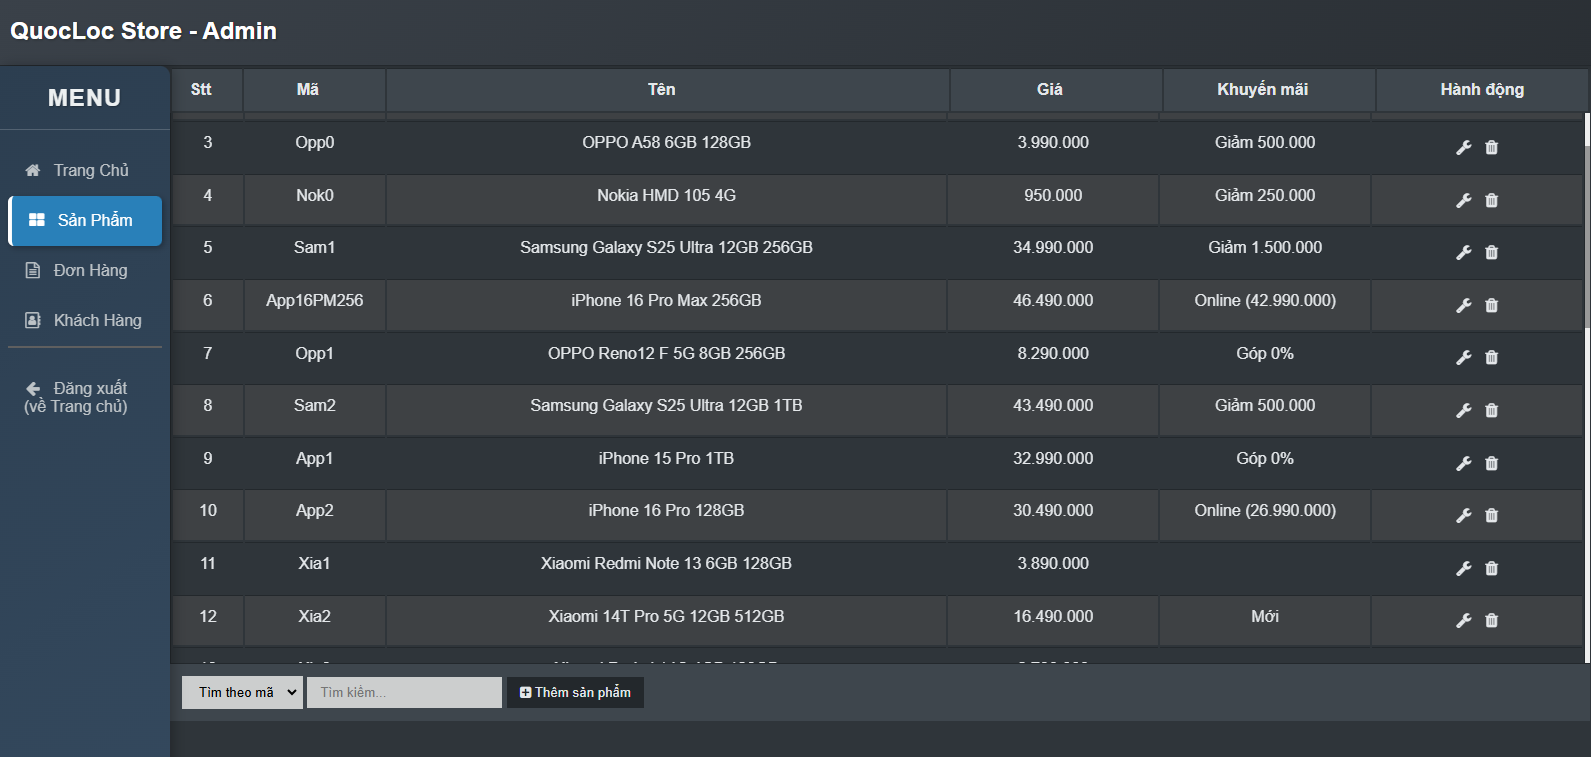Click the Thêm sản phẩm button
Screen dimensions: 1591x757
click(x=575, y=692)
